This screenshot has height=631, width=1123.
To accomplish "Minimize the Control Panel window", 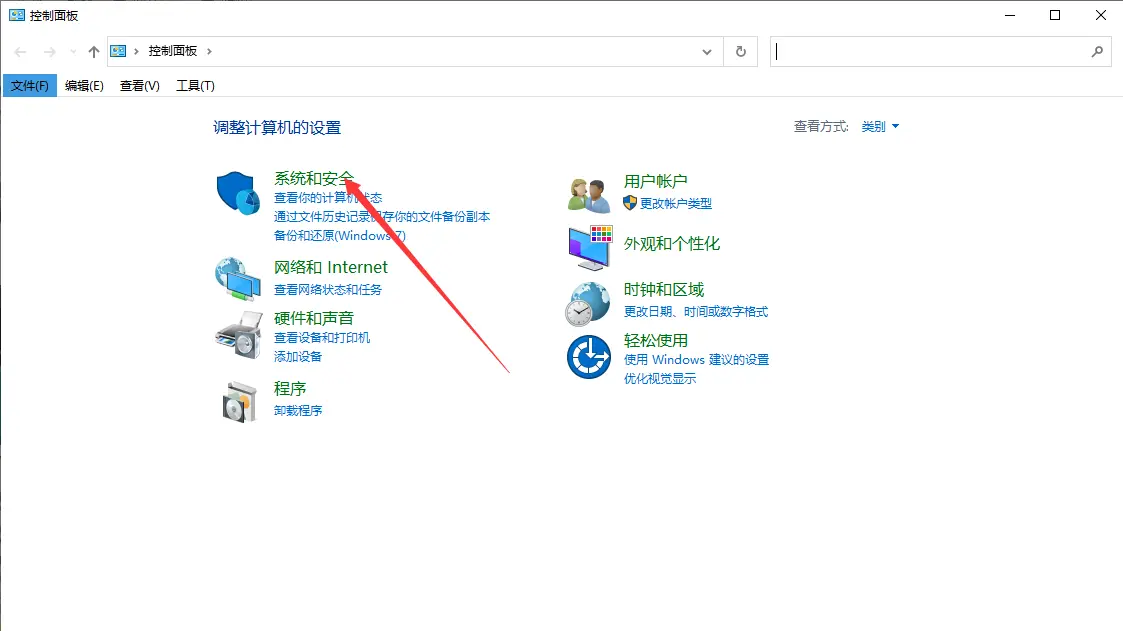I will [1010, 15].
